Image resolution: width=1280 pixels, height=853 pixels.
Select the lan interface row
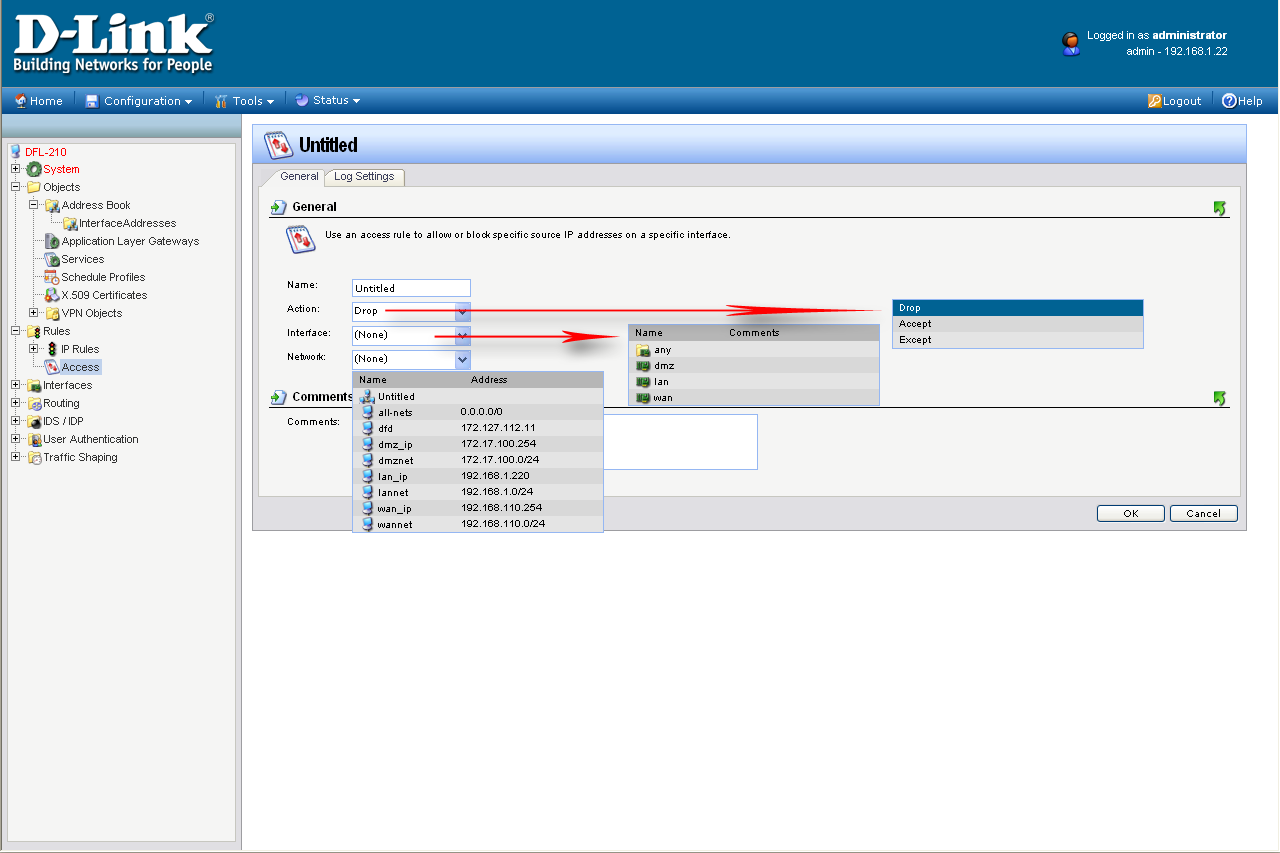click(x=754, y=382)
